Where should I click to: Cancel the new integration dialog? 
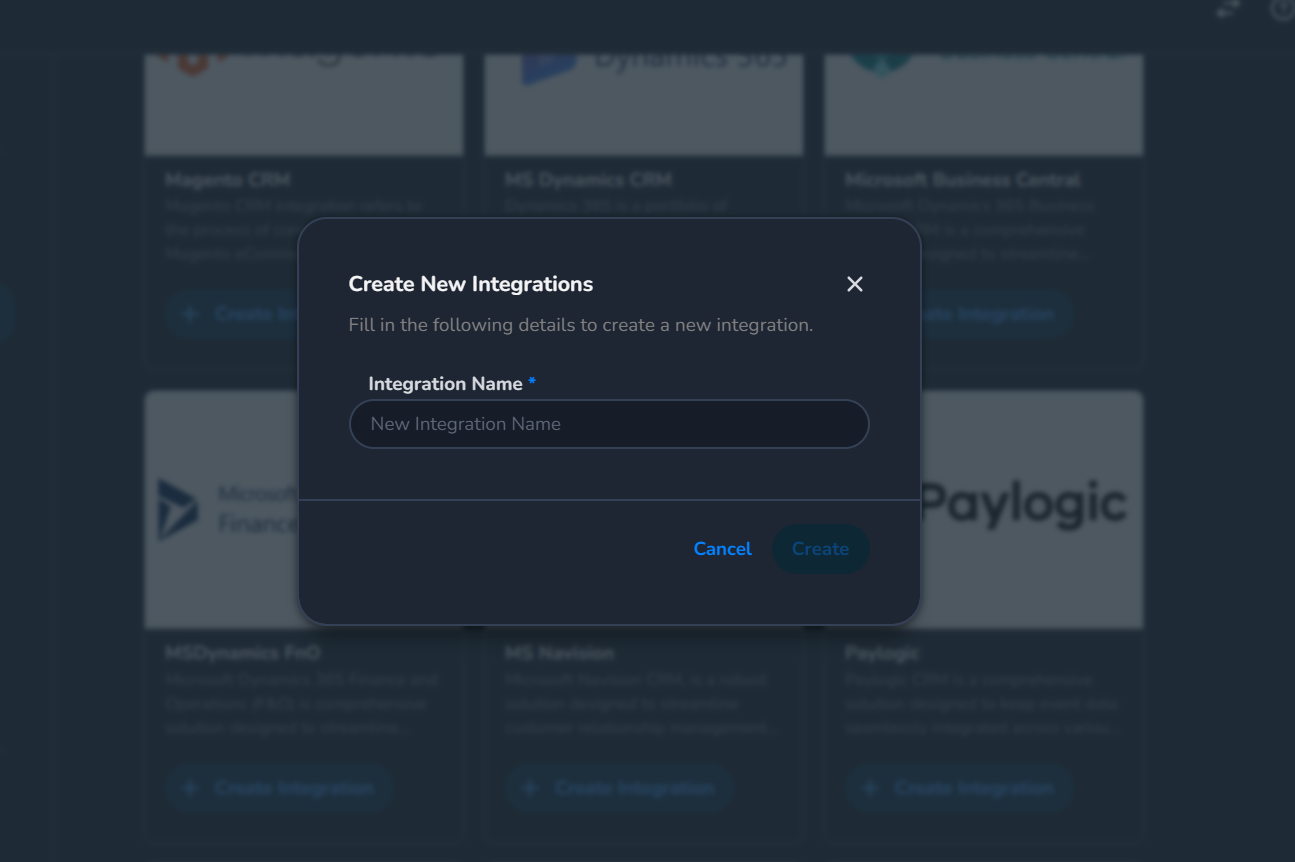[x=723, y=549]
